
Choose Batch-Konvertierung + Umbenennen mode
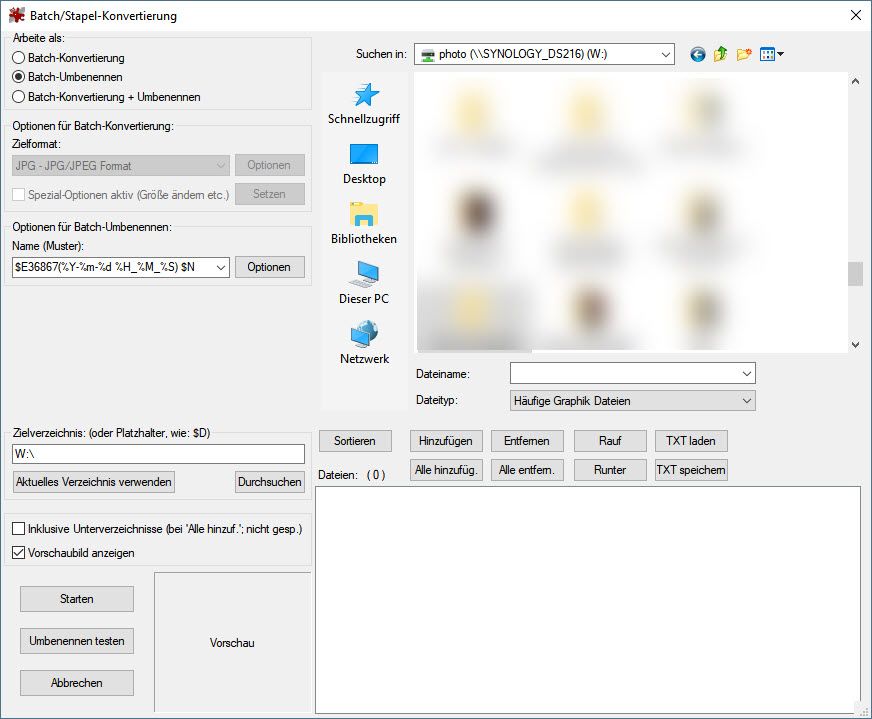point(19,97)
